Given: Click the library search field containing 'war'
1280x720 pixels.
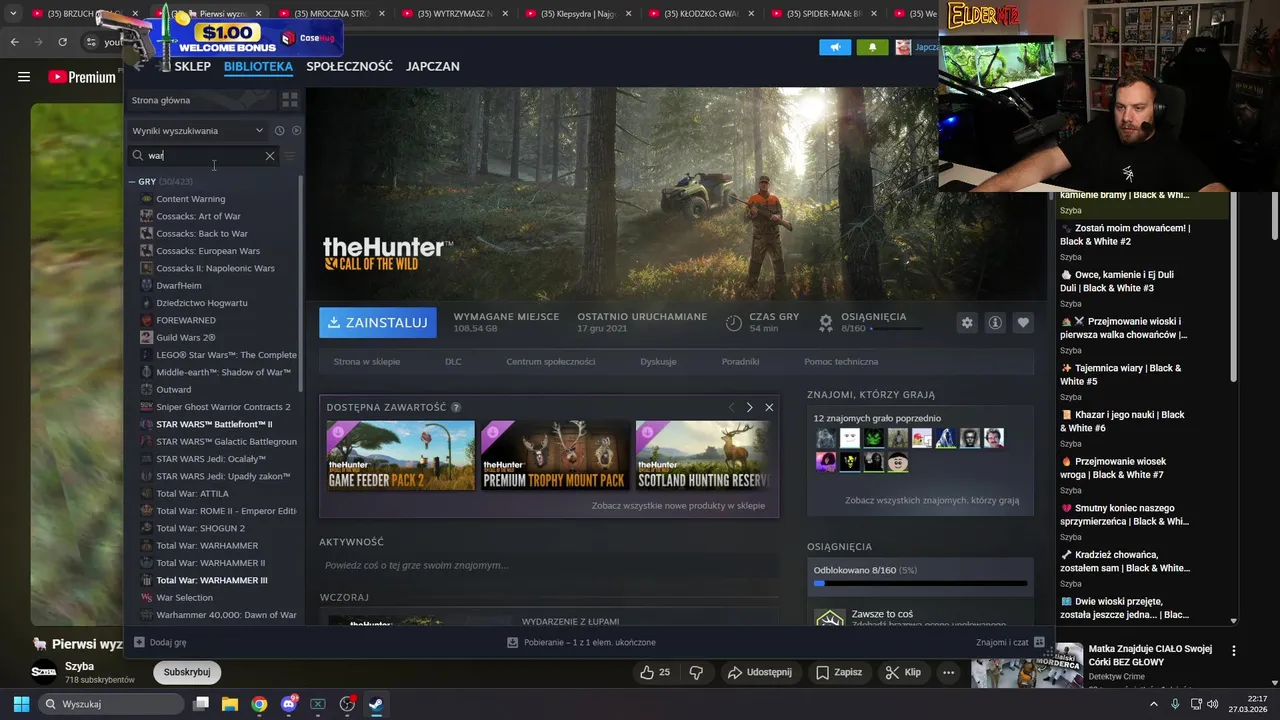Looking at the screenshot, I should point(204,156).
